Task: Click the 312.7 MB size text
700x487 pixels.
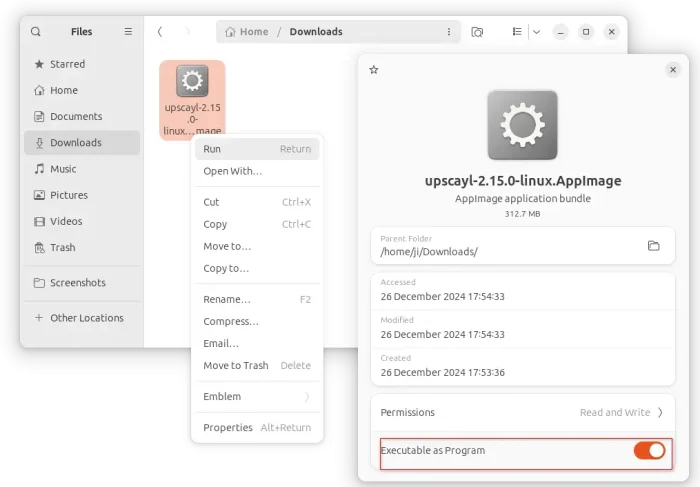Action: [522, 214]
